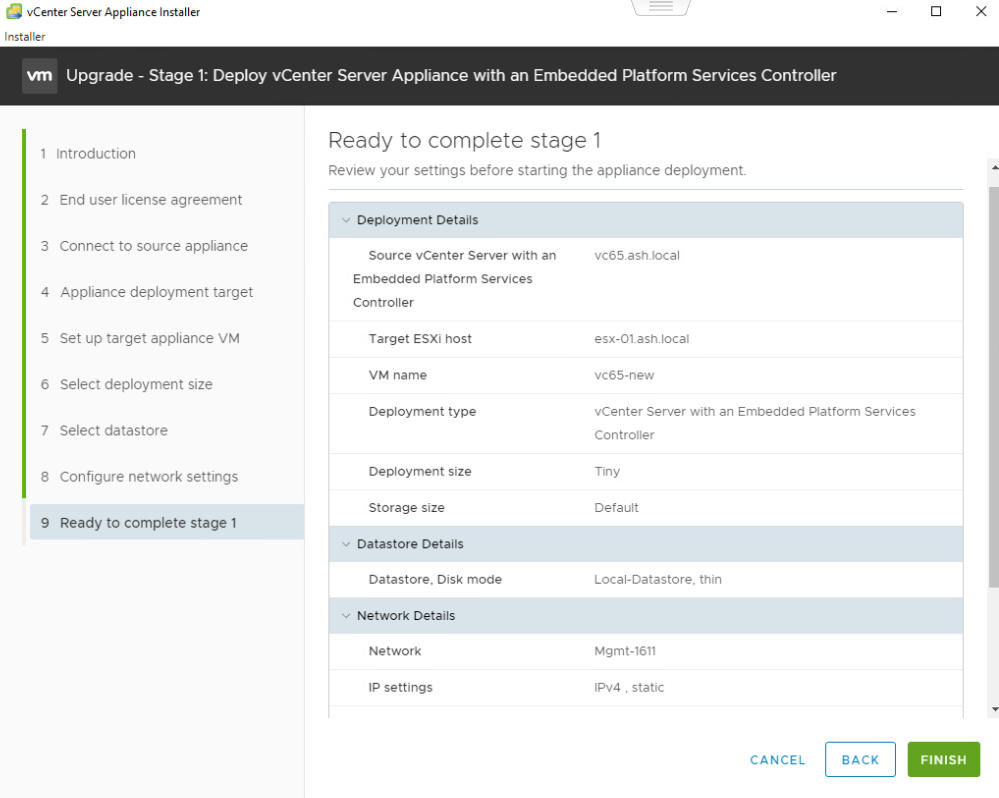The image size is (999, 798).
Task: Click the Deployment size value Tiny
Action: (607, 471)
